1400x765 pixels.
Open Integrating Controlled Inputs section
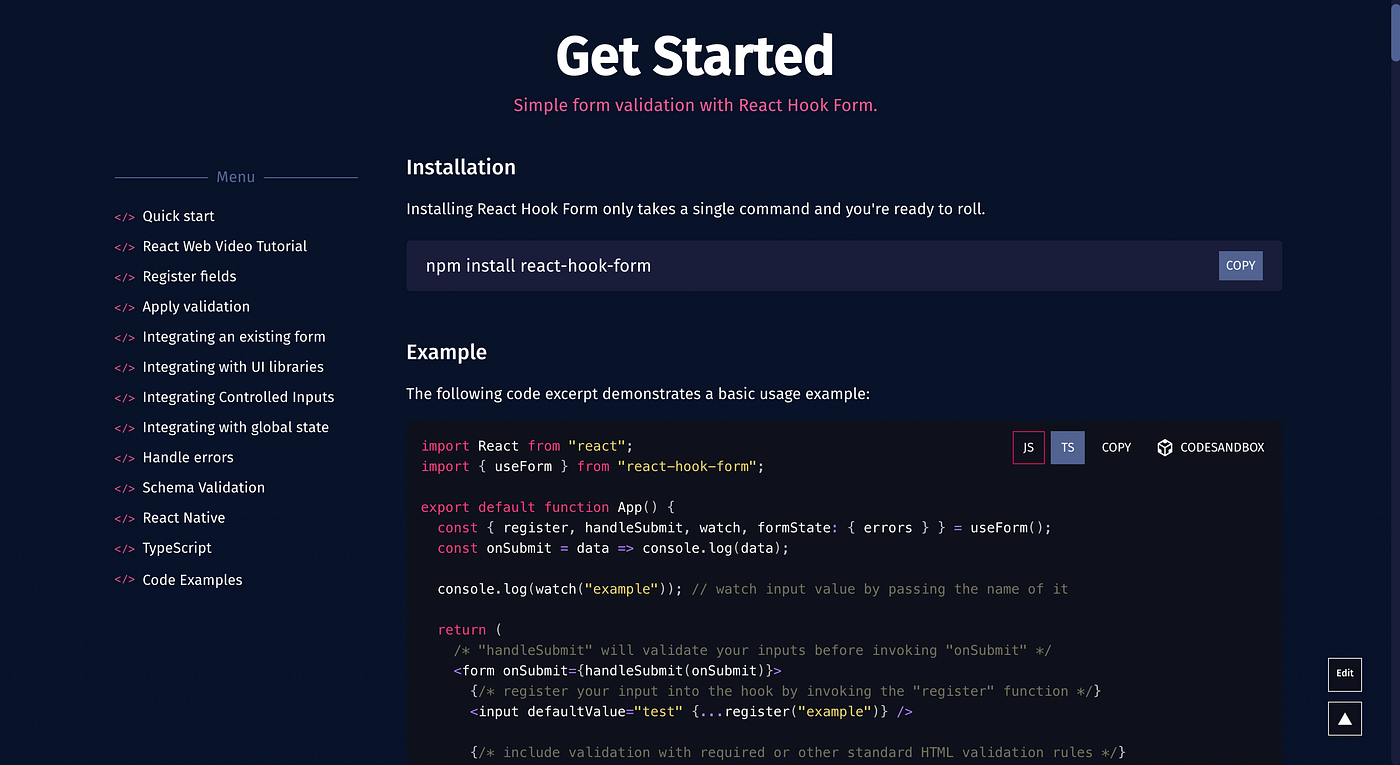(x=238, y=397)
